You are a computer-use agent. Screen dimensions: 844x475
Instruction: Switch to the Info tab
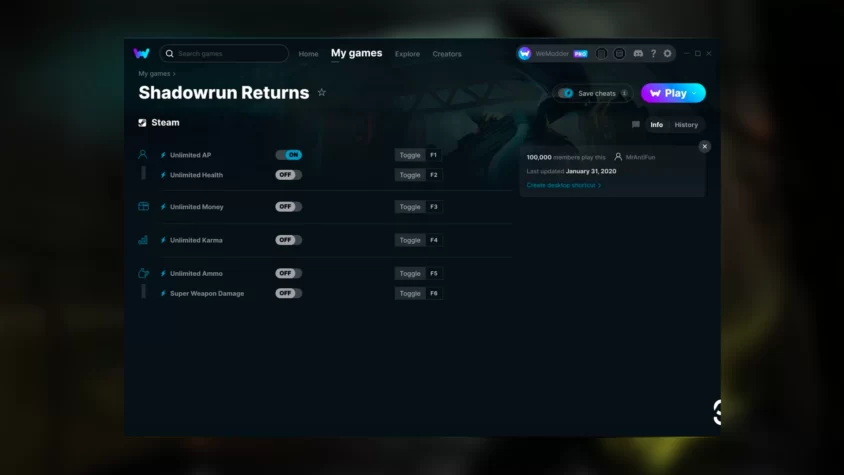[x=657, y=124]
